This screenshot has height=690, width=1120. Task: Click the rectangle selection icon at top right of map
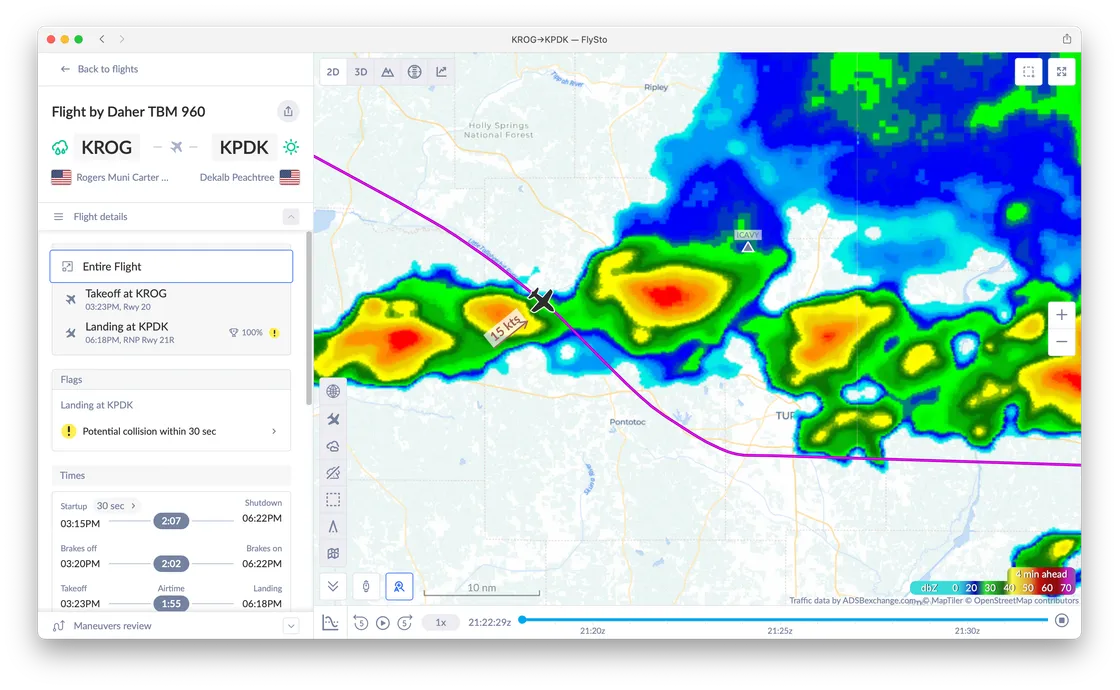pos(1029,71)
